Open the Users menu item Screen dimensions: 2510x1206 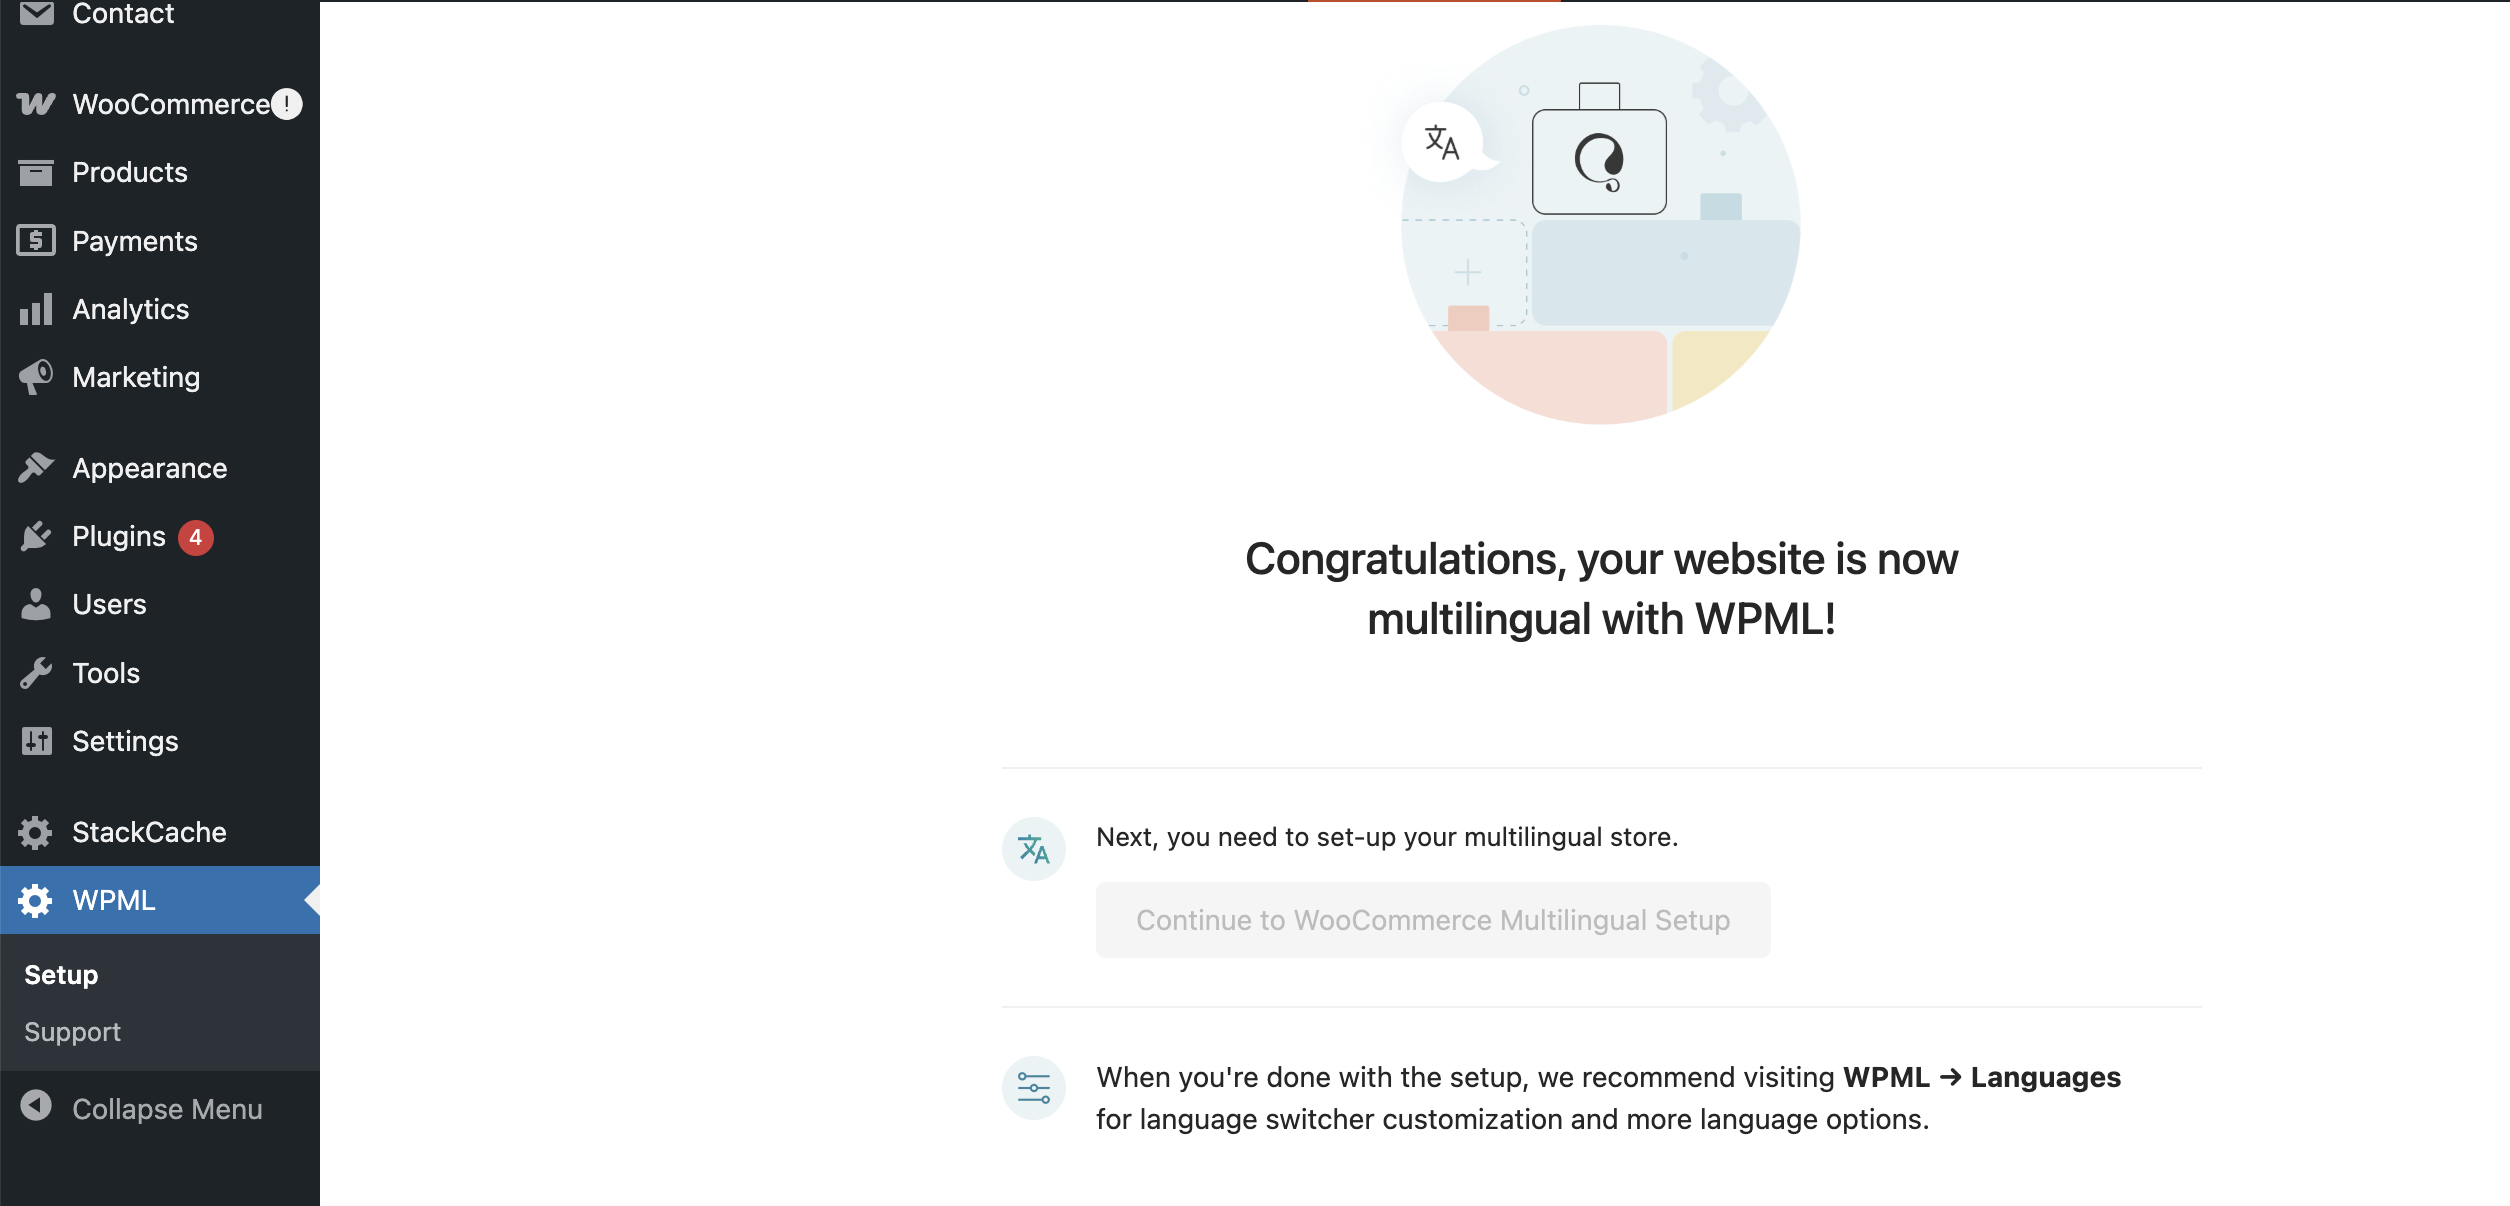pos(109,605)
